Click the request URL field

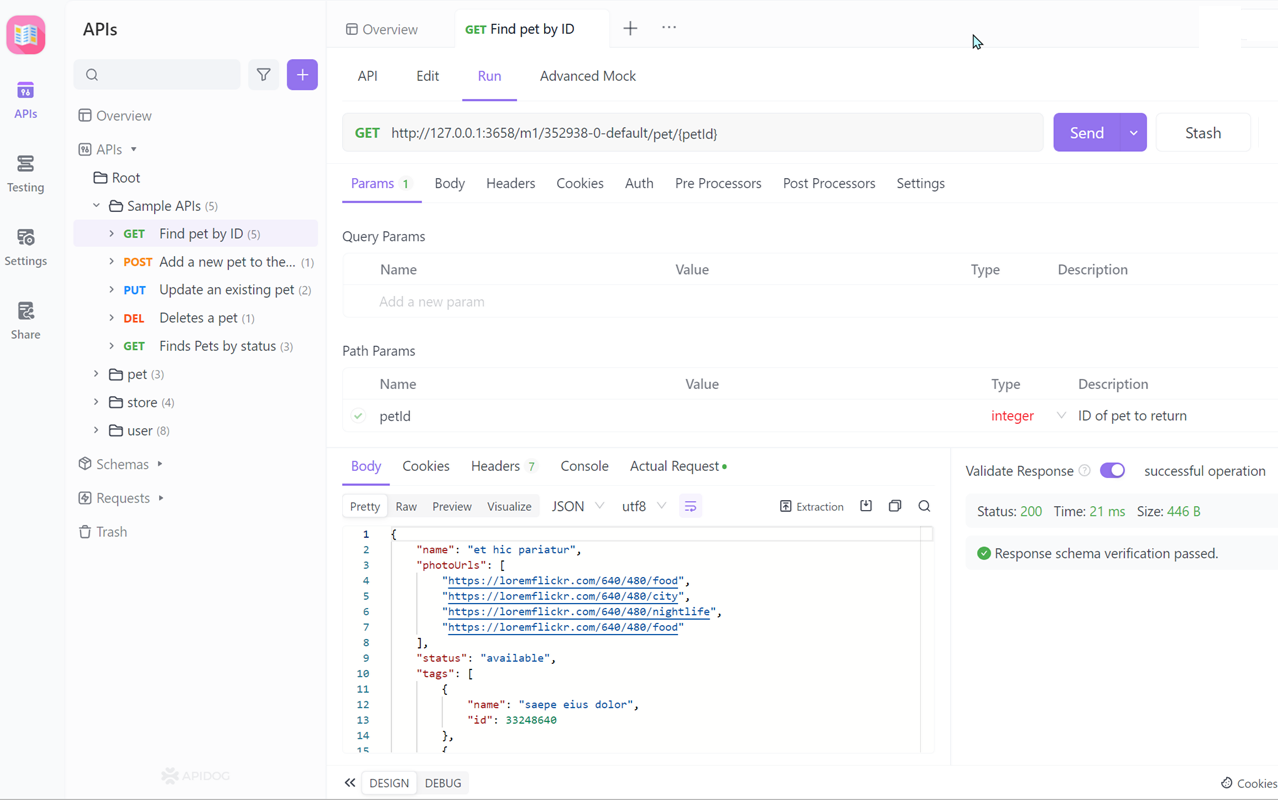coord(693,133)
